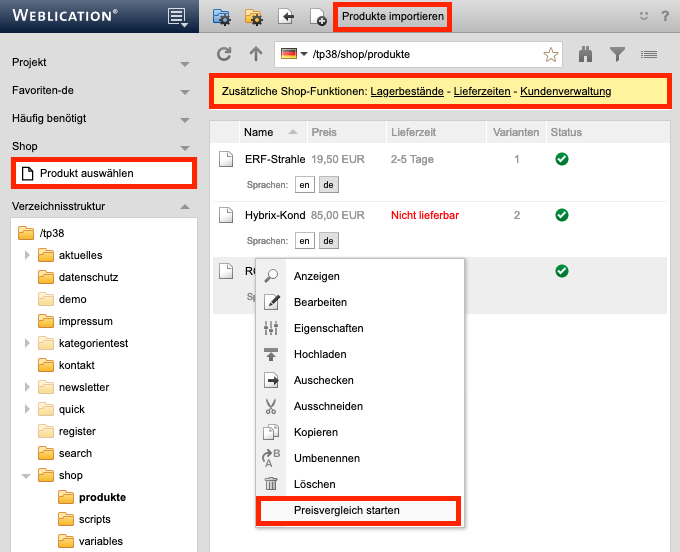Click the filter funnel icon
The width and height of the screenshot is (680, 552).
617,54
